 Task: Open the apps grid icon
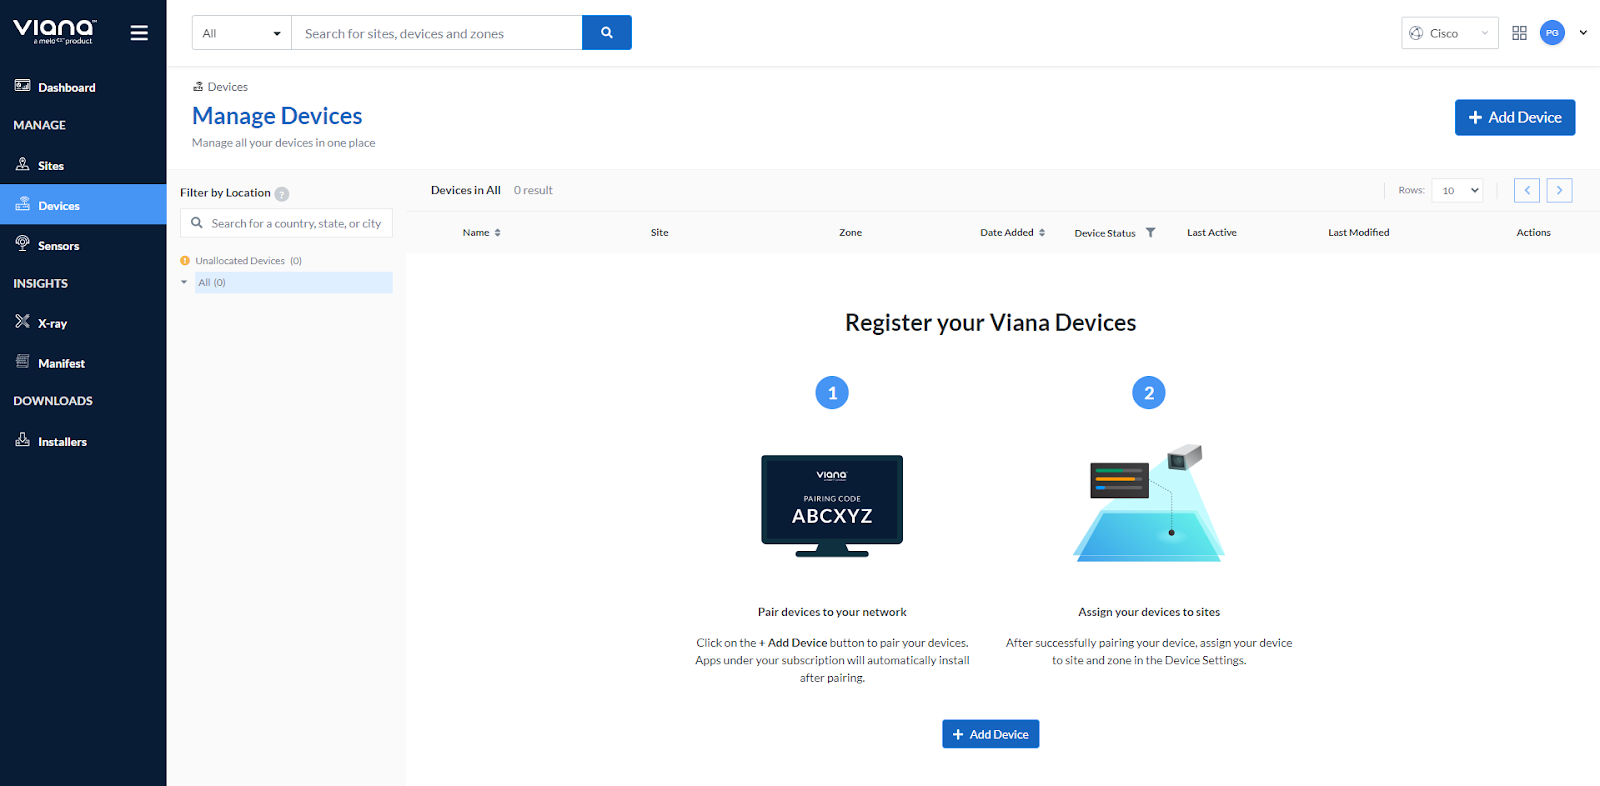tap(1519, 33)
